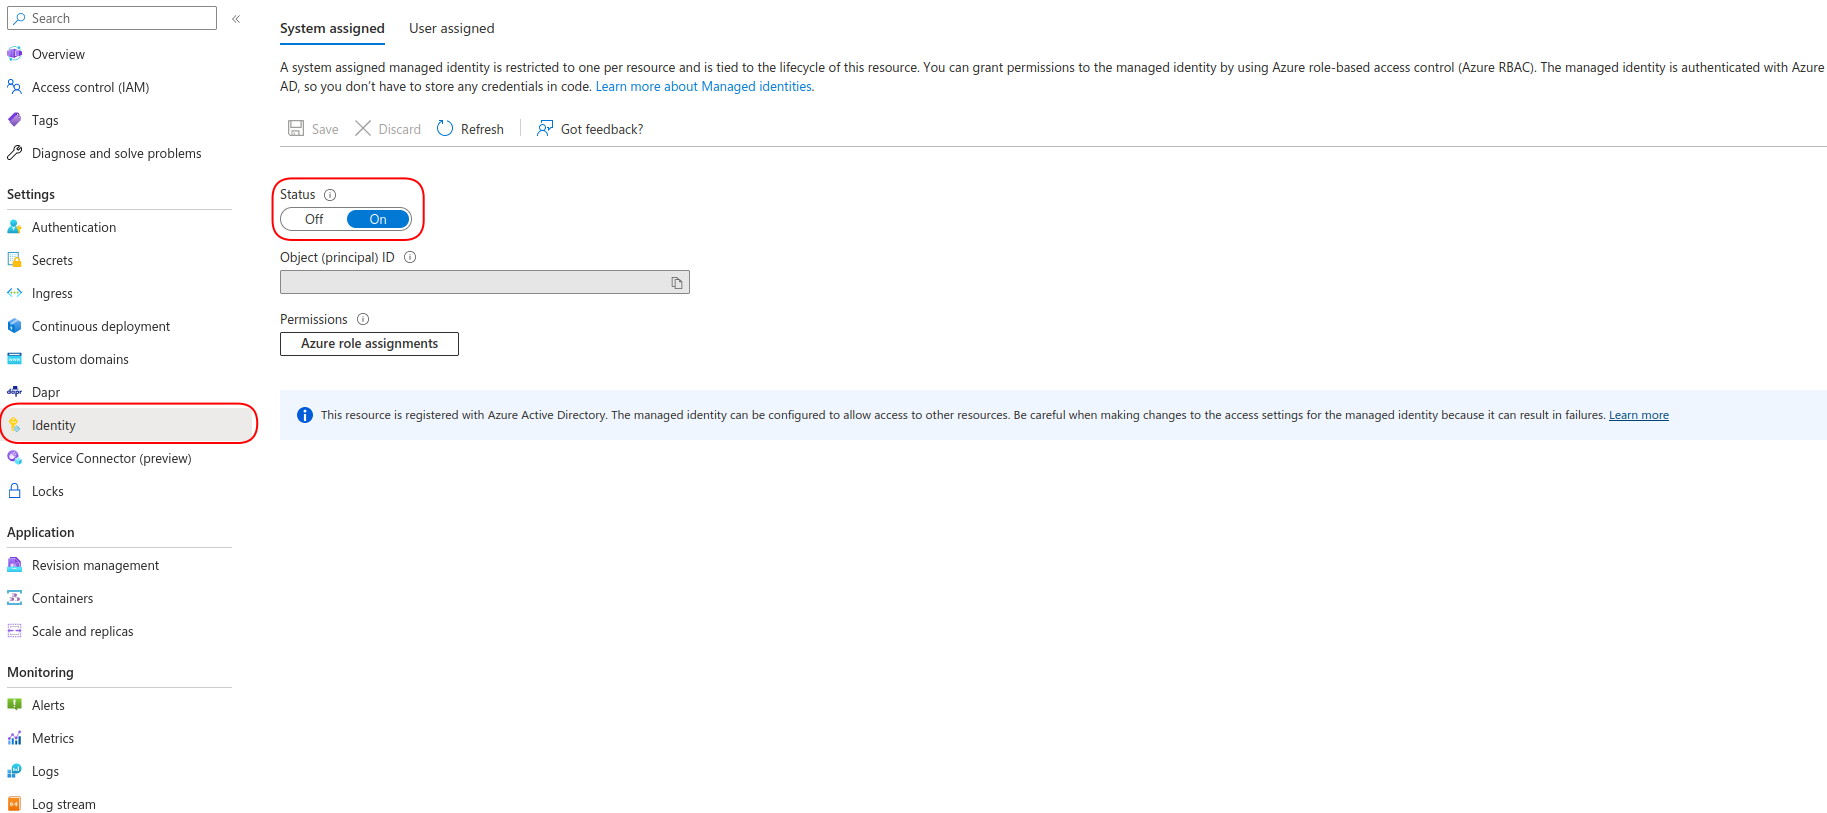Collapse the sidebar with the double chevron

click(236, 19)
